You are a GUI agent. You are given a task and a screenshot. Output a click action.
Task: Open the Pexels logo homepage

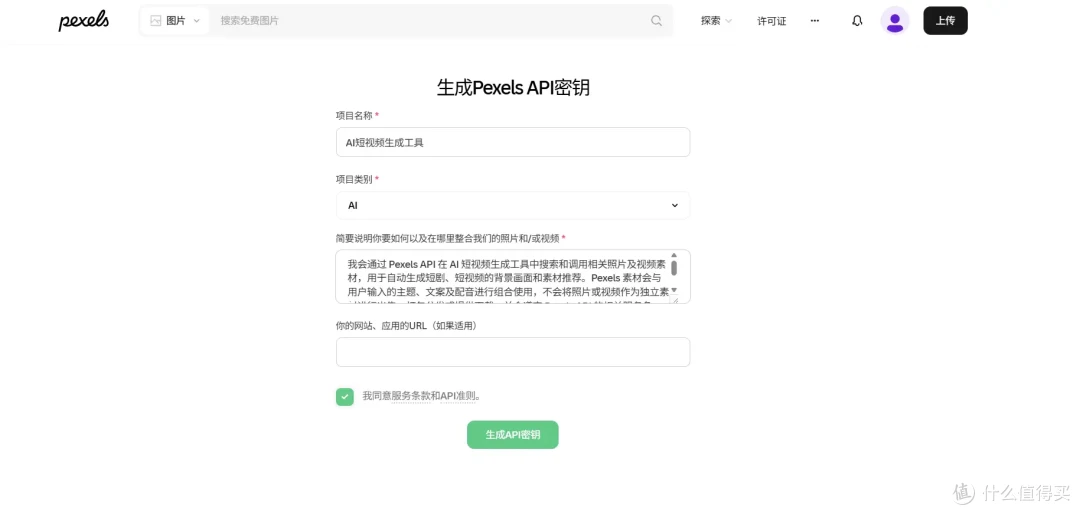coord(83,21)
